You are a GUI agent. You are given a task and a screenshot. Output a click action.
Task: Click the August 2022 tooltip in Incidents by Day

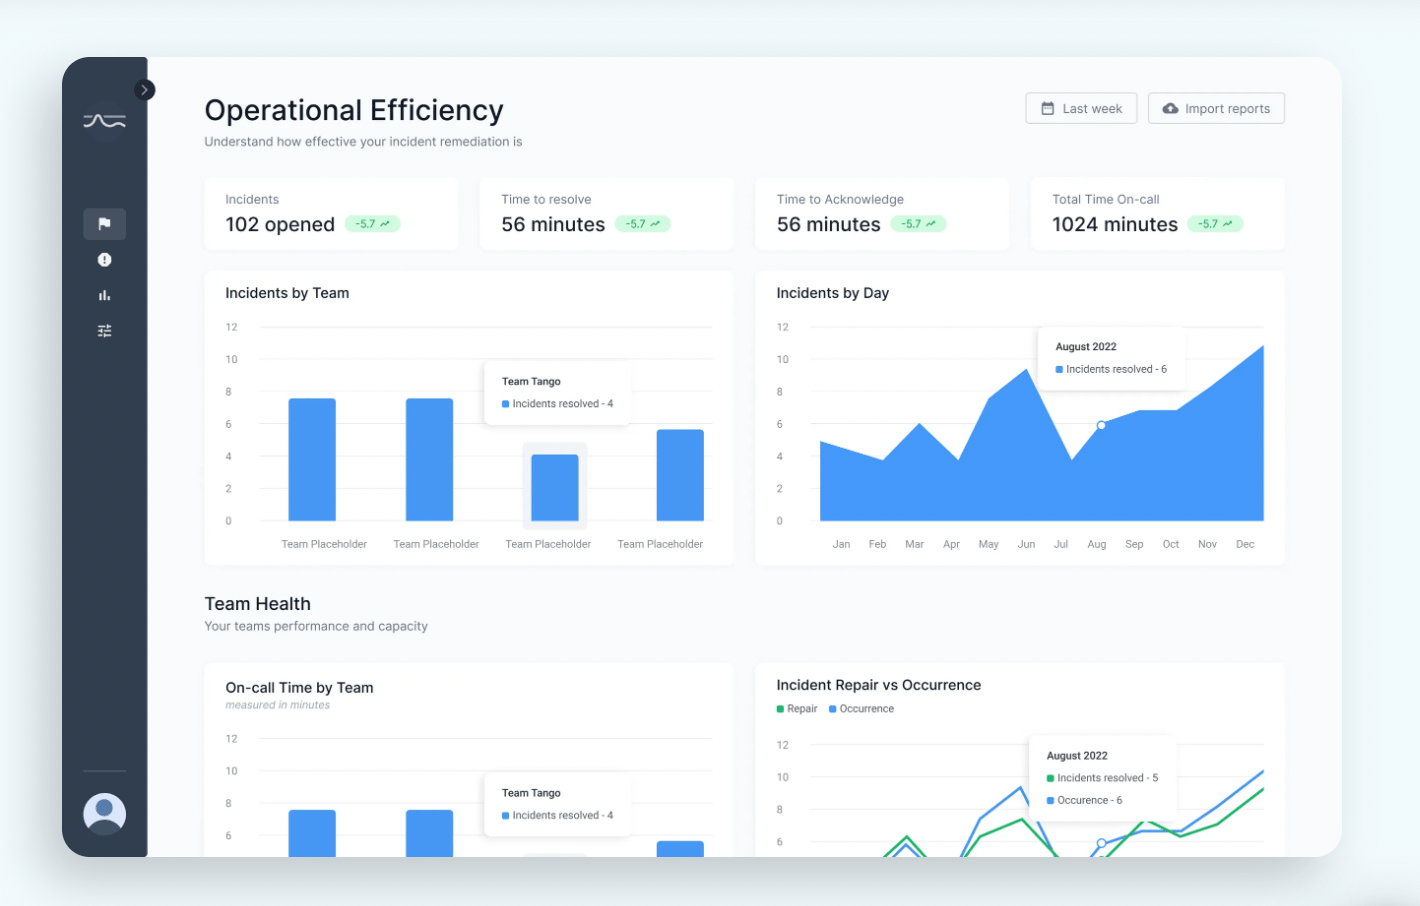pos(1111,358)
